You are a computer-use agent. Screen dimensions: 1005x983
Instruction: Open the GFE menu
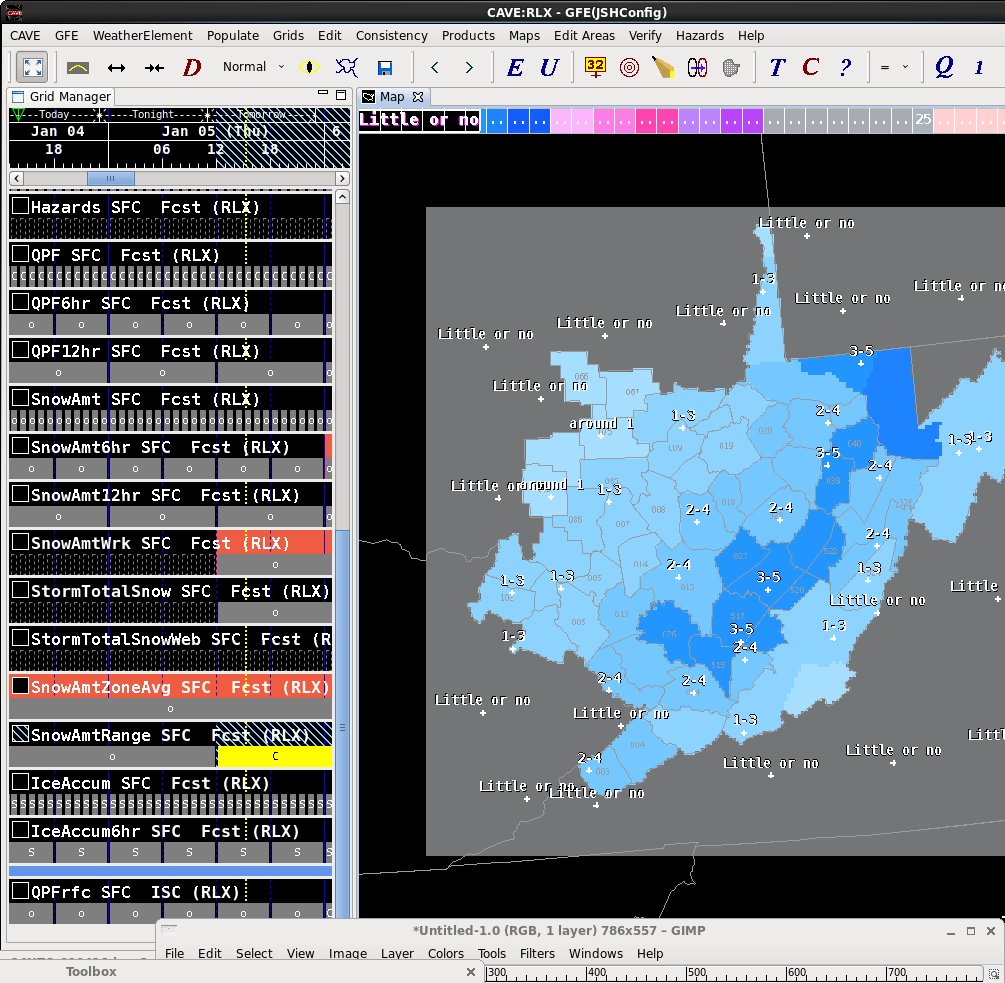67,35
